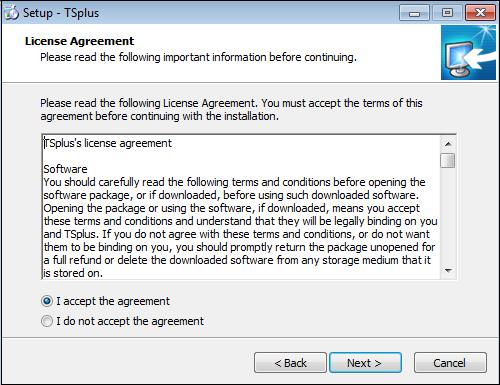
Task: Click the empty scrollbar track below the thumb
Action: (x=448, y=216)
